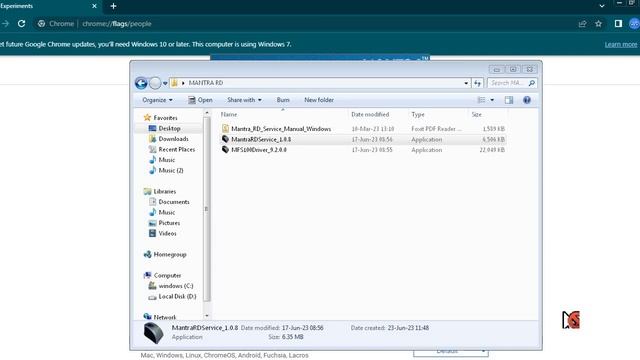This screenshot has height=360, width=640.
Task: Open Pictures library in navigation pane
Action: point(169,223)
